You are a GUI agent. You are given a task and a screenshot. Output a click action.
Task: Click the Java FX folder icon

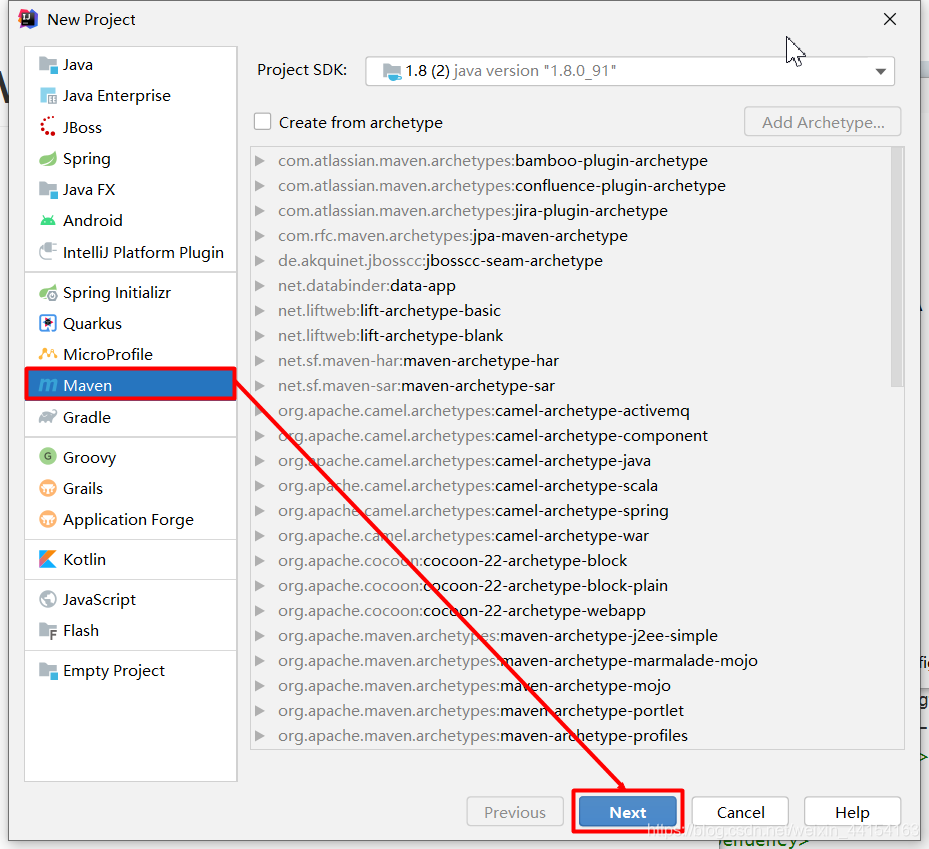[47, 190]
